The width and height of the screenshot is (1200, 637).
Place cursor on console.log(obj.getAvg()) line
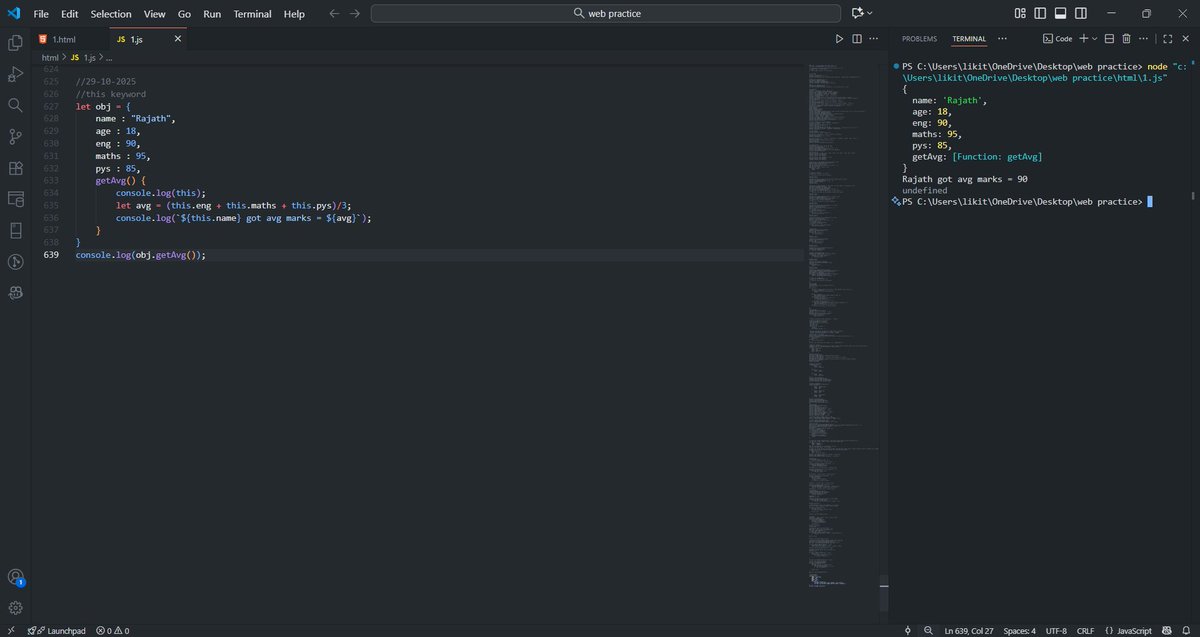[x=140, y=255]
